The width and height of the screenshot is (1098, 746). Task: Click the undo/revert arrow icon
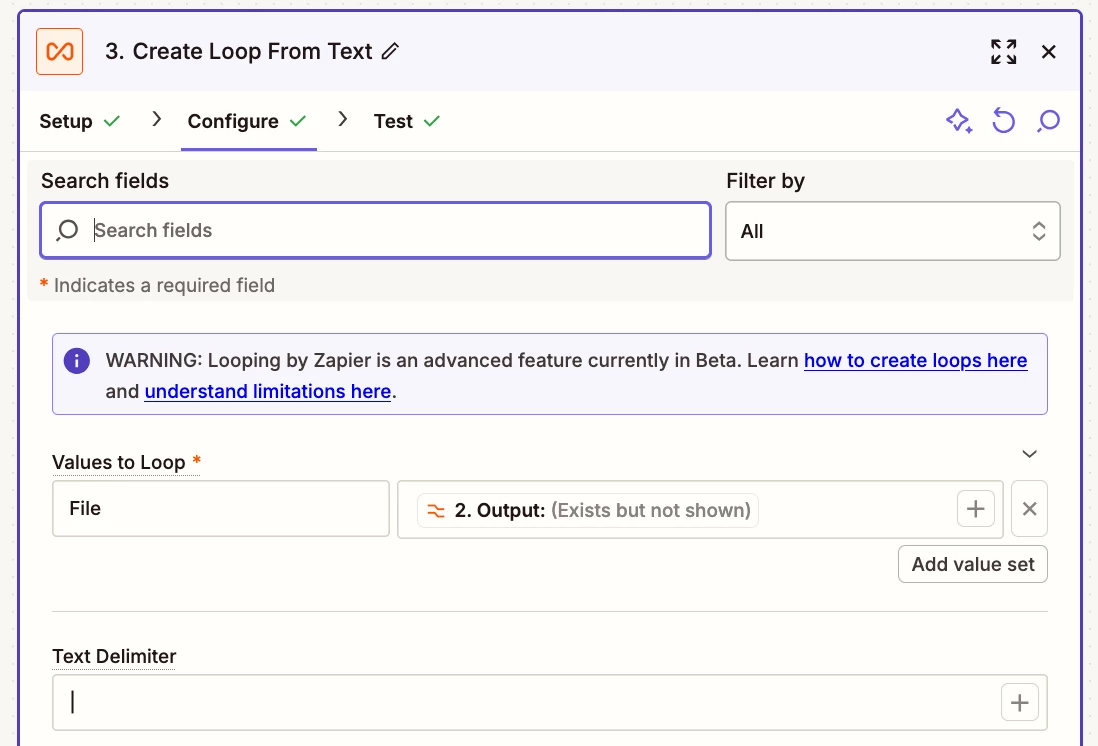(x=1003, y=121)
